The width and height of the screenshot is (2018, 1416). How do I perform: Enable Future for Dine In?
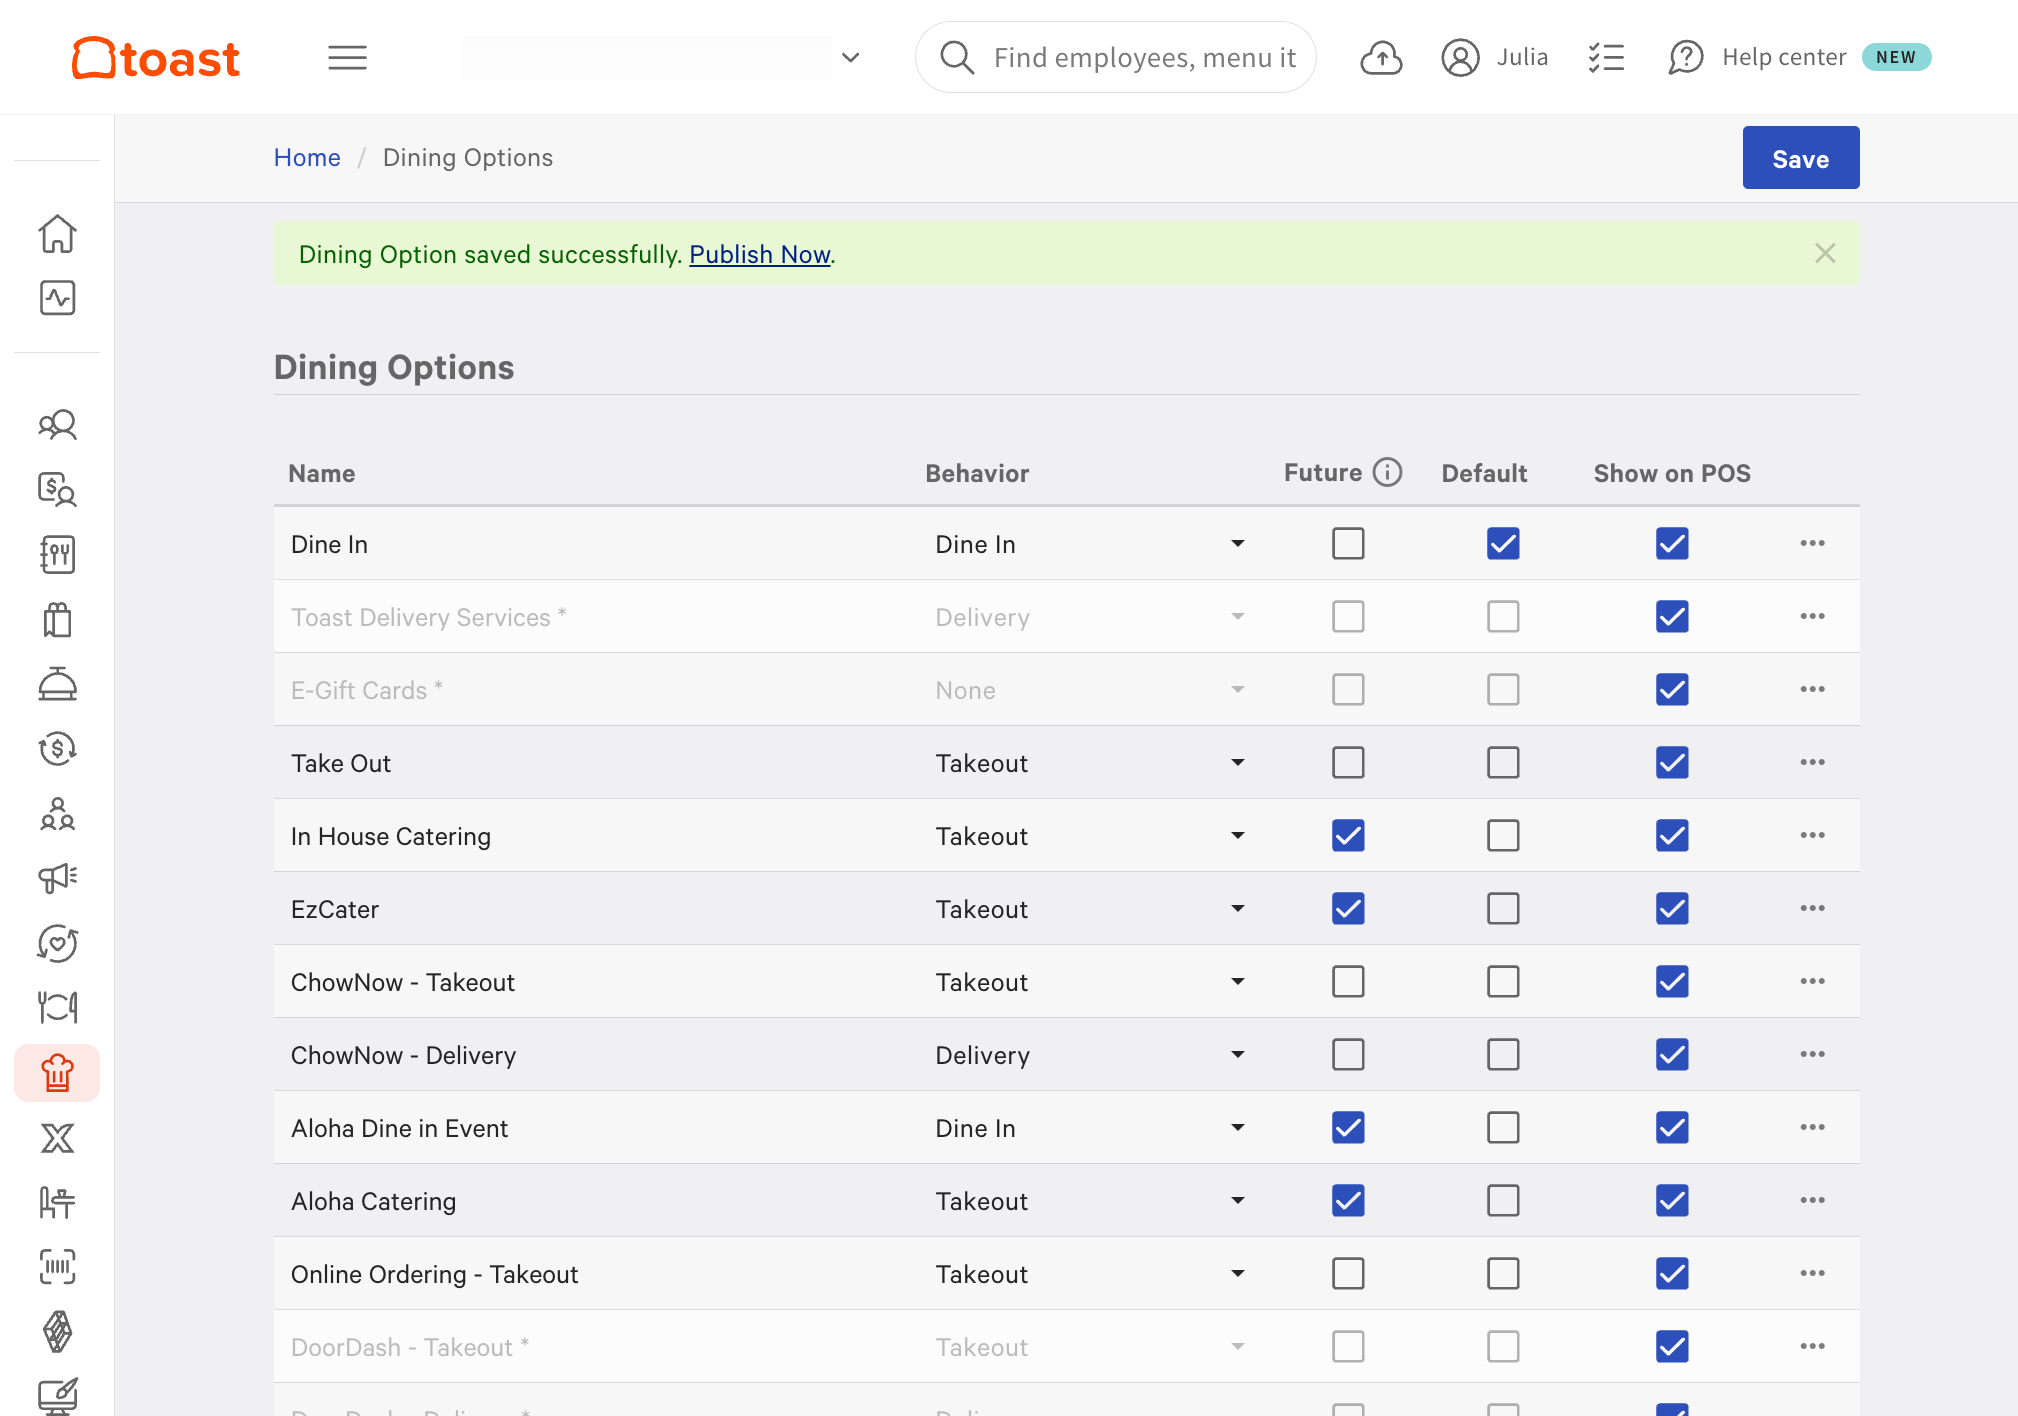pyautogui.click(x=1348, y=543)
